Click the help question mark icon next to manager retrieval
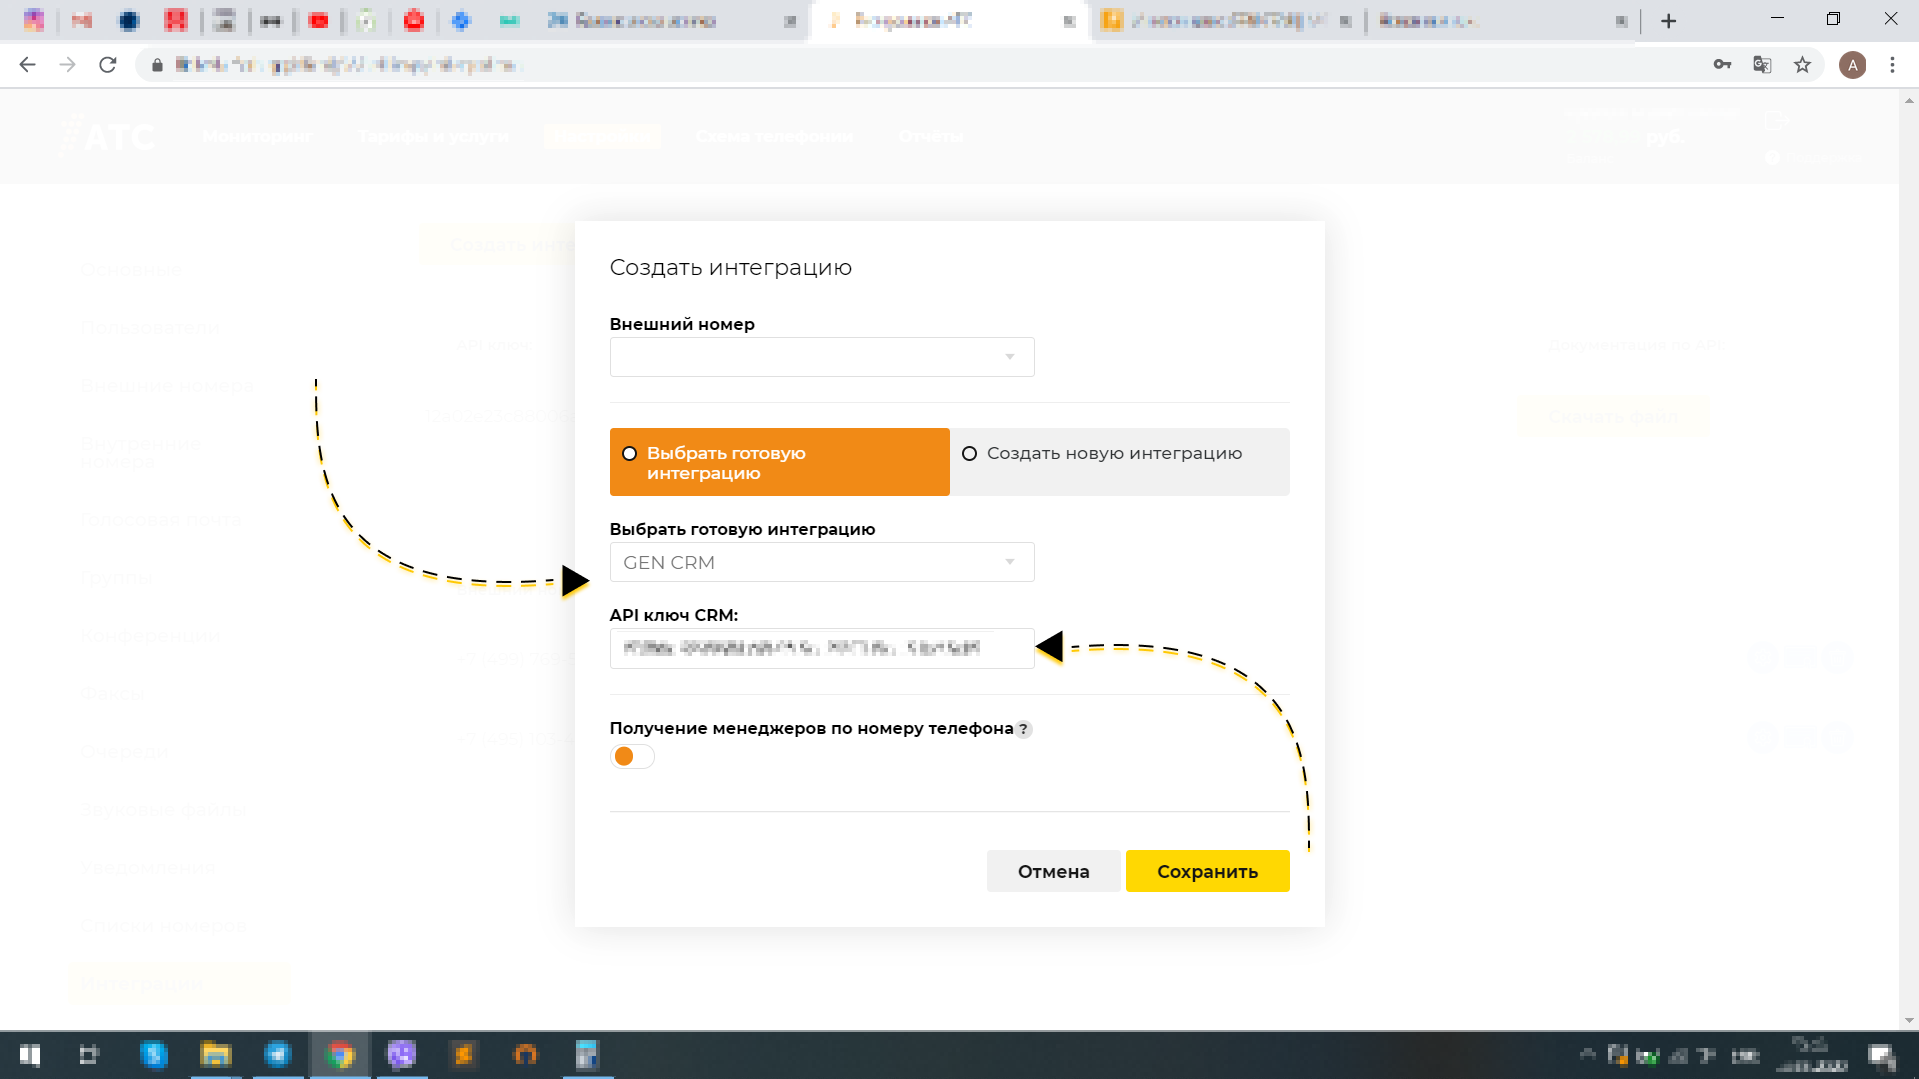This screenshot has width=1919, height=1079. click(x=1023, y=729)
